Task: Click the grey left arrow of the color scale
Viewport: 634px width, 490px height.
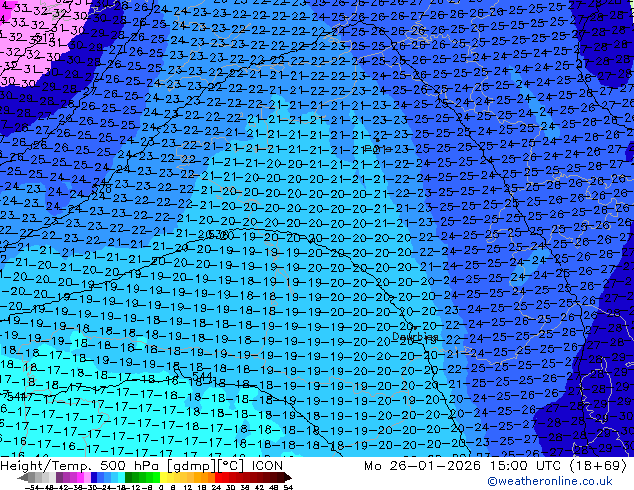Action: [23, 477]
